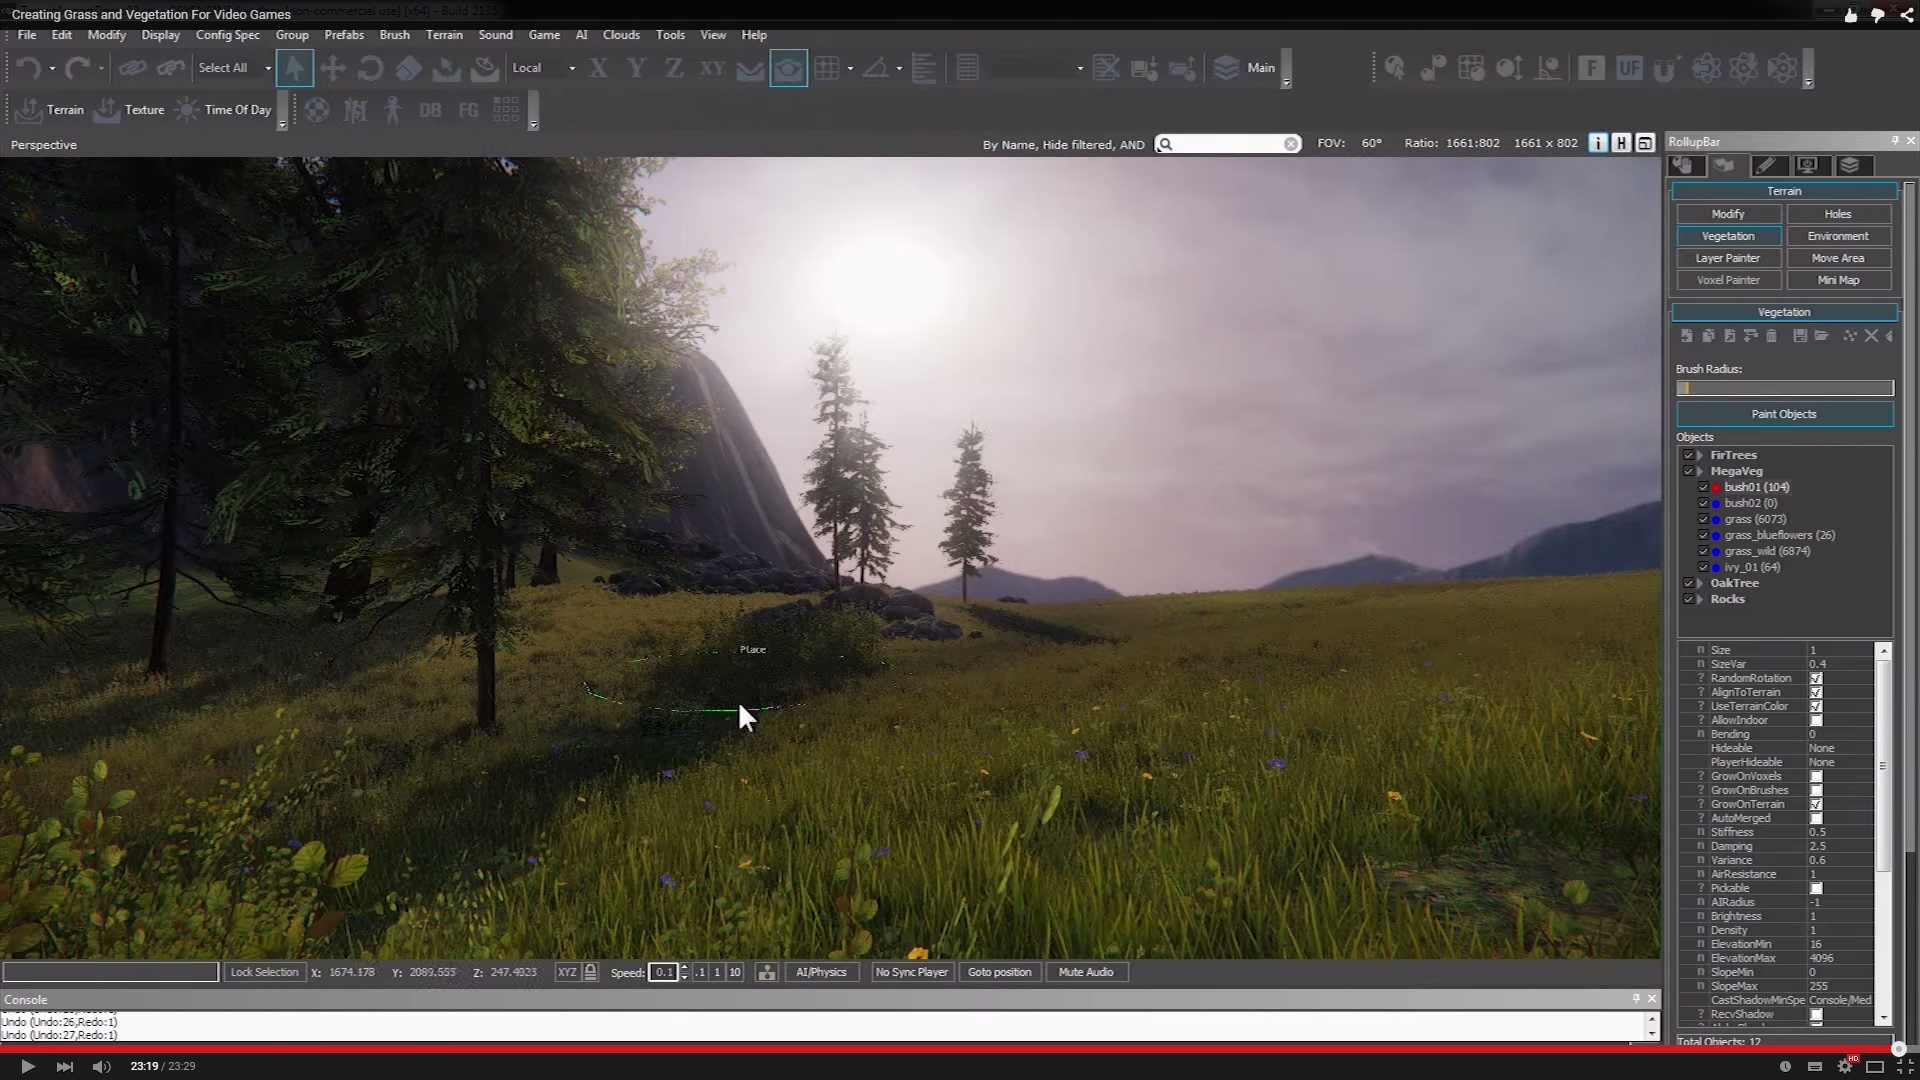Viewport: 1920px width, 1080px height.
Task: Enable the GrowOnBrushes checkbox
Action: tap(1816, 790)
